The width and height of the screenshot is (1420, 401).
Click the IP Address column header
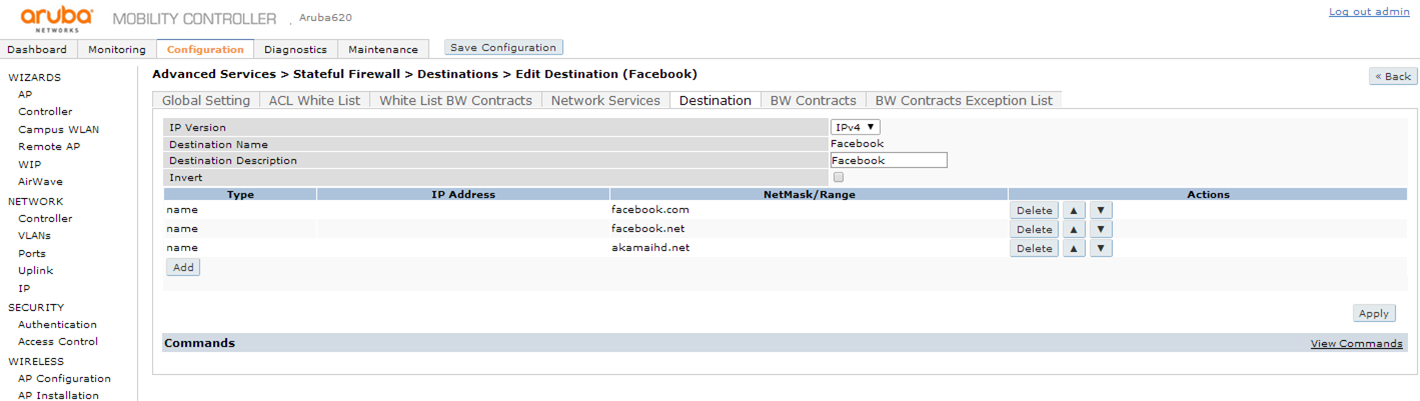[463, 194]
